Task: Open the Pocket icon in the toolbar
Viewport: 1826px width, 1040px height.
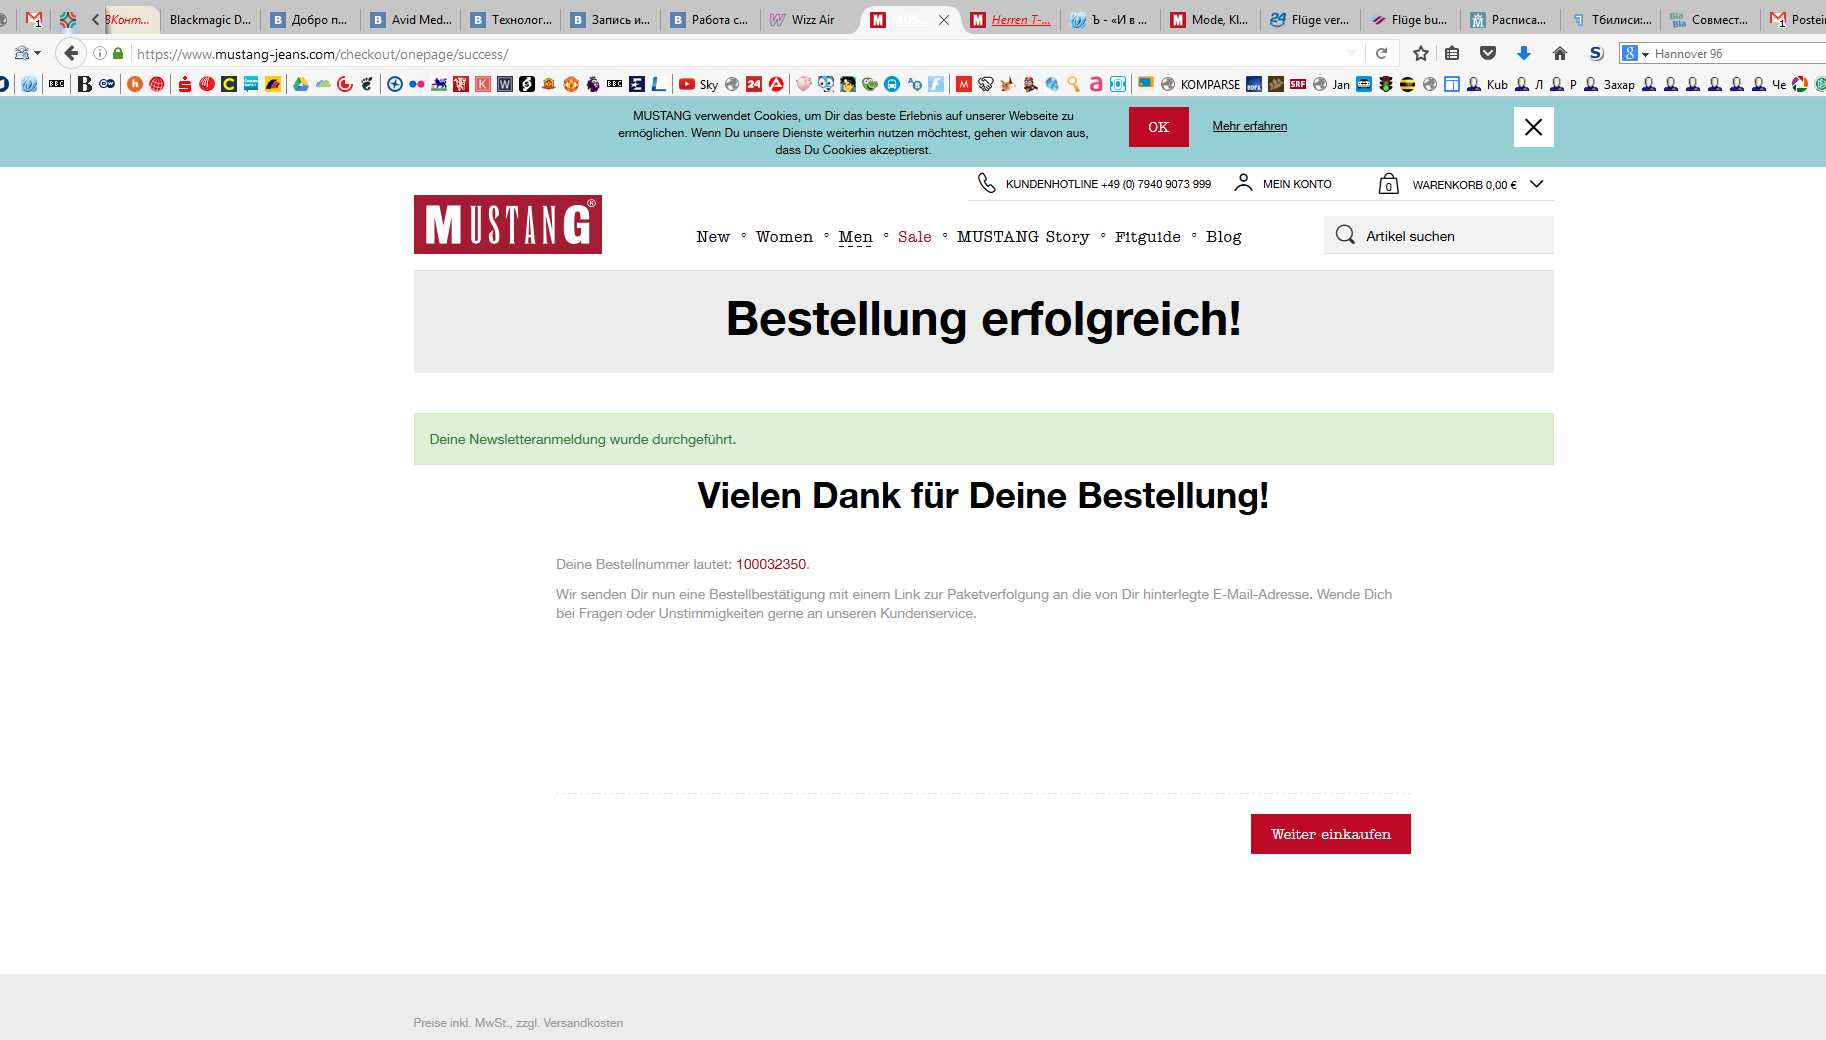Action: click(1488, 53)
